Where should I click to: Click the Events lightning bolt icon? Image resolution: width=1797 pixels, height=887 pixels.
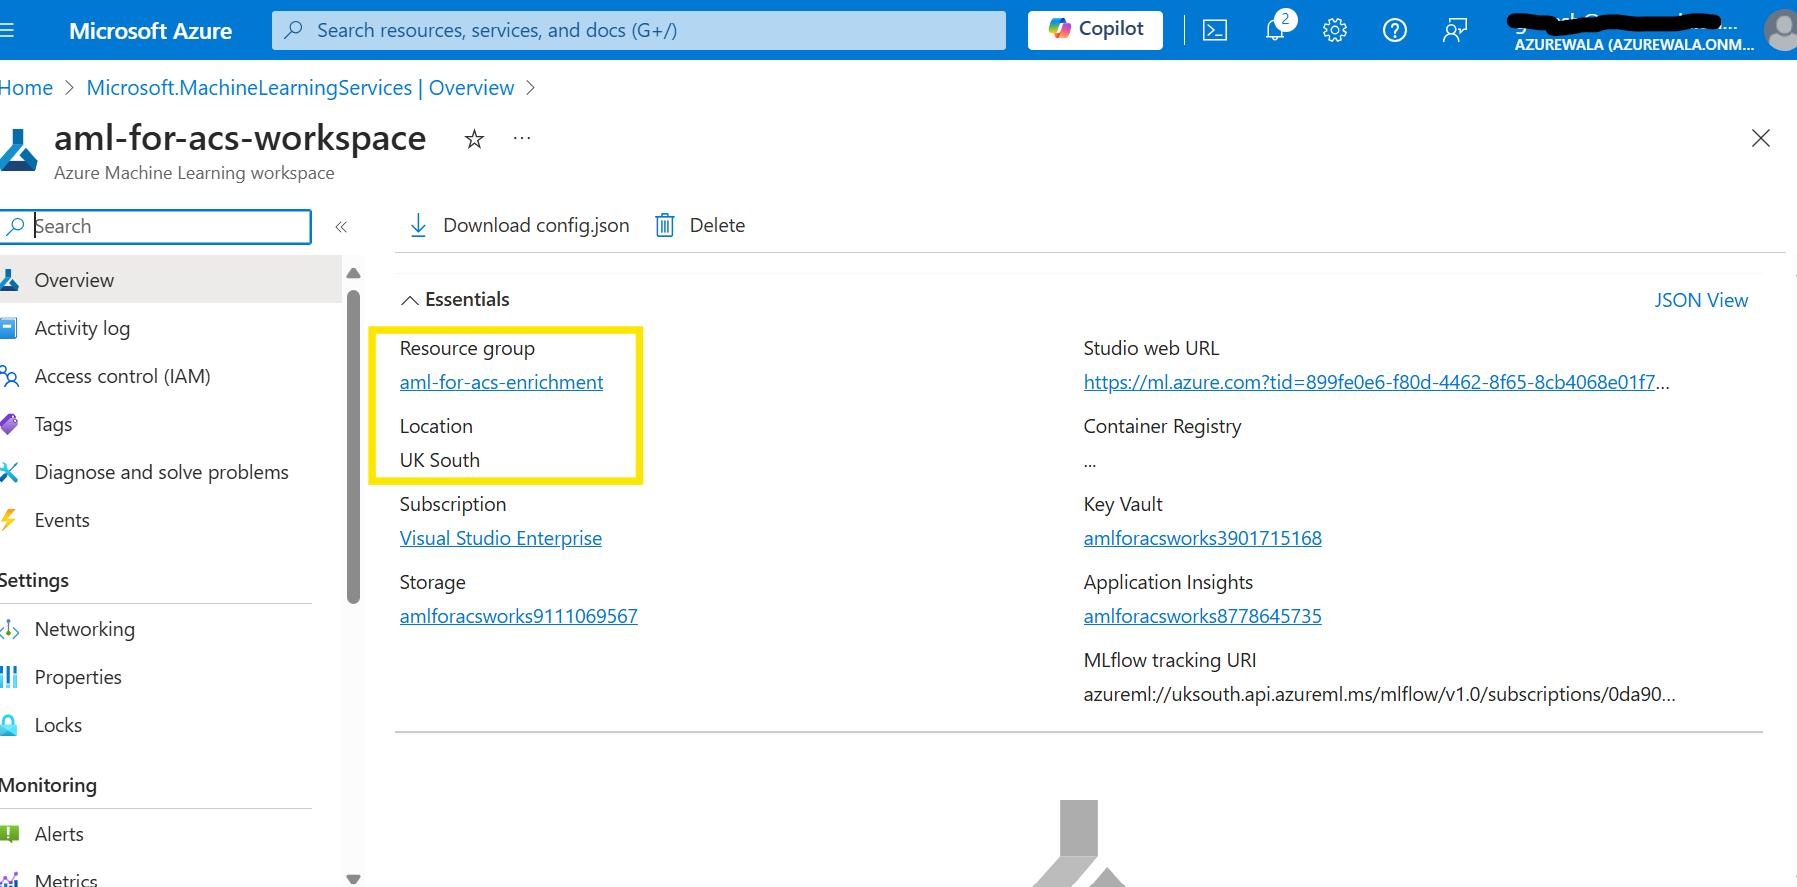pos(9,520)
